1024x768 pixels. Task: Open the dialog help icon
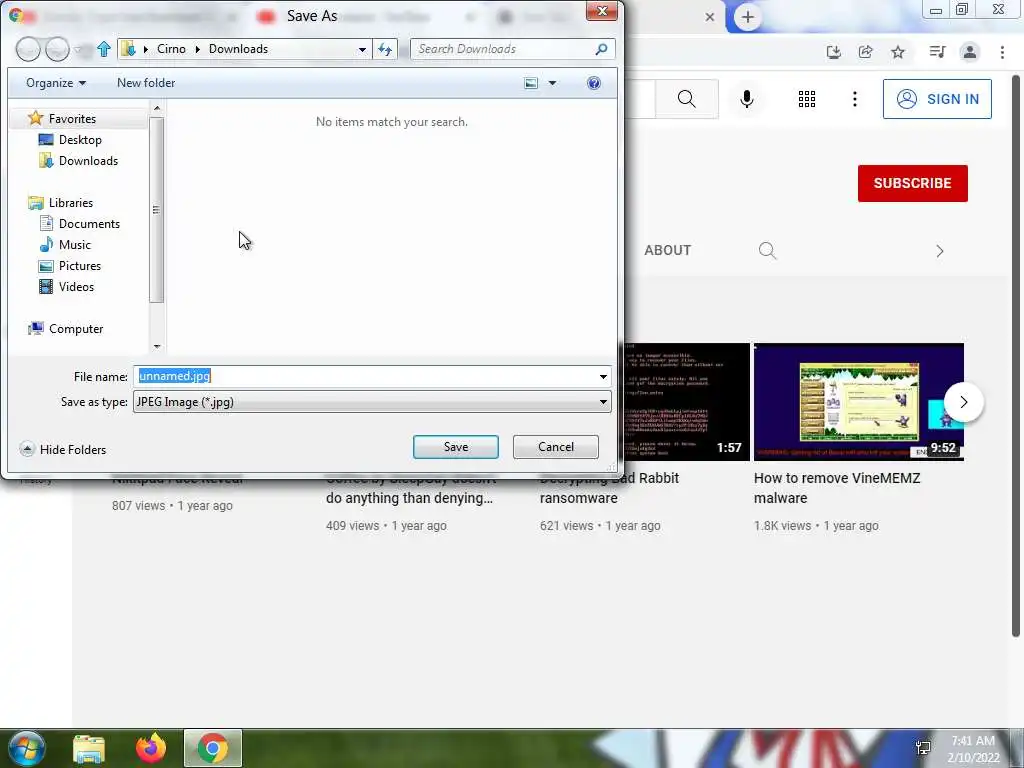point(594,83)
